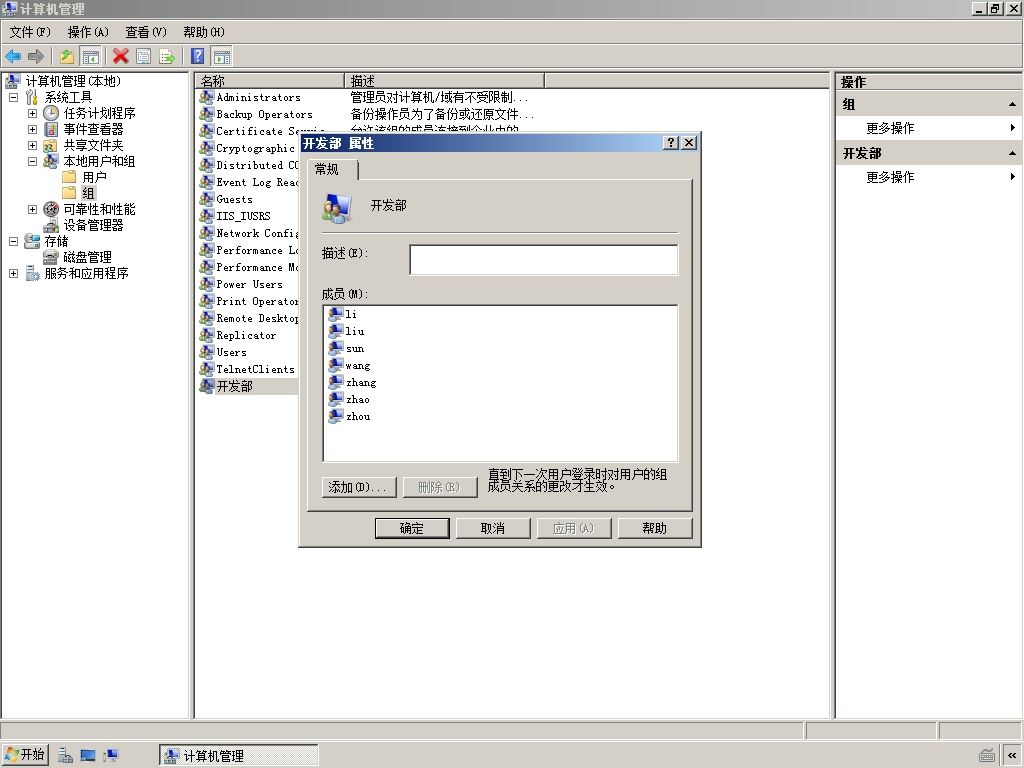Viewport: 1024px width, 768px height.
Task: Open Disk Management node
Action: tap(87, 257)
